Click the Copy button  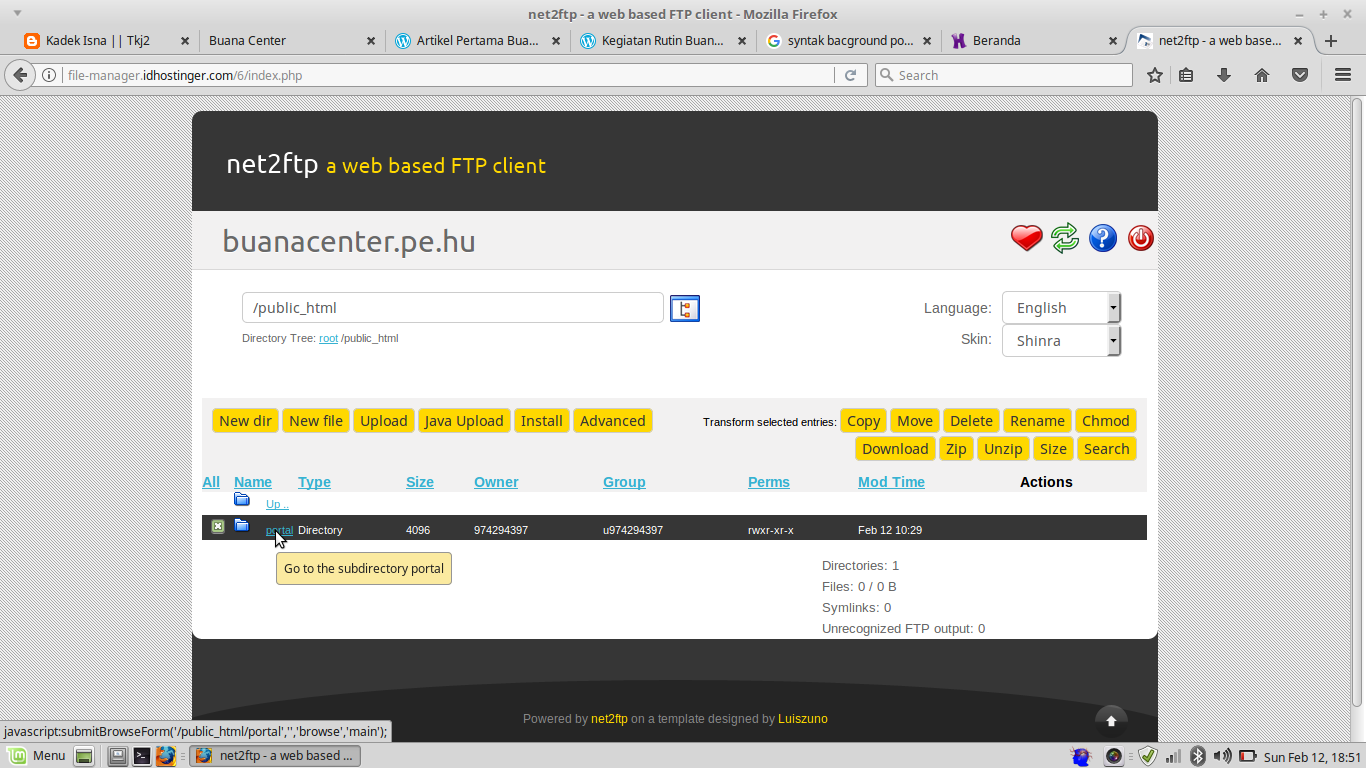pos(864,421)
